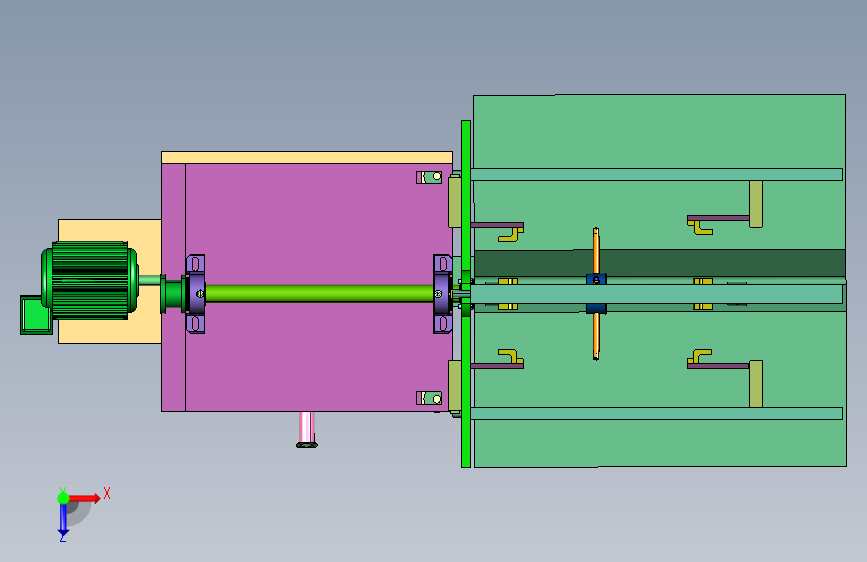Pick the long bright green drive shaft
867x562 pixels.
(320, 293)
